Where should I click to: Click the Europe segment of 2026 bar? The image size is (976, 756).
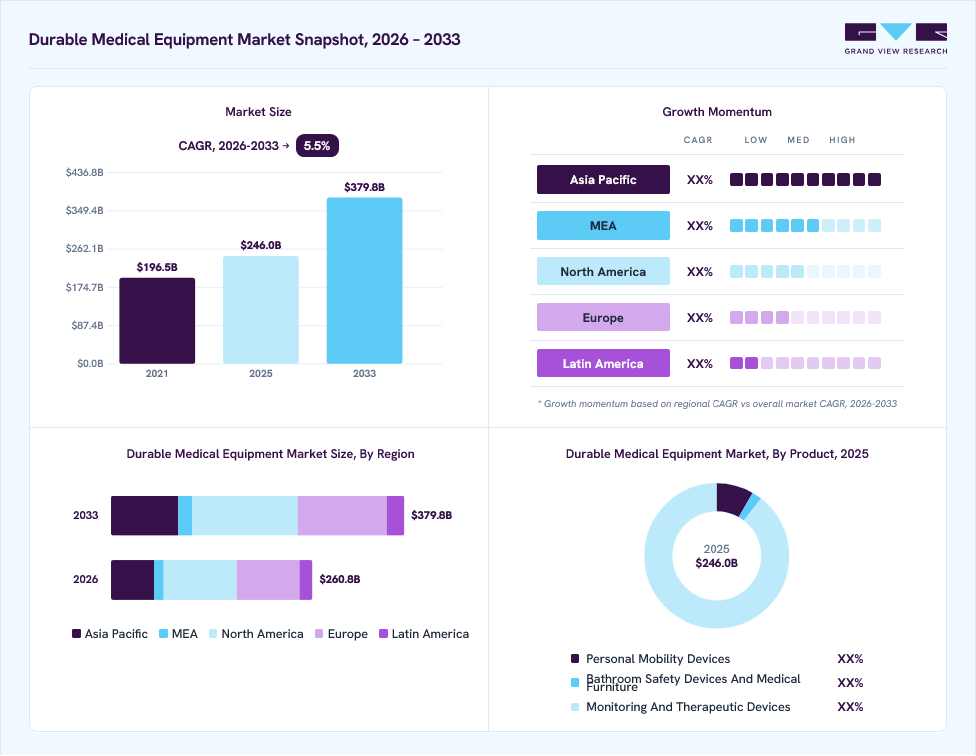[x=268, y=580]
